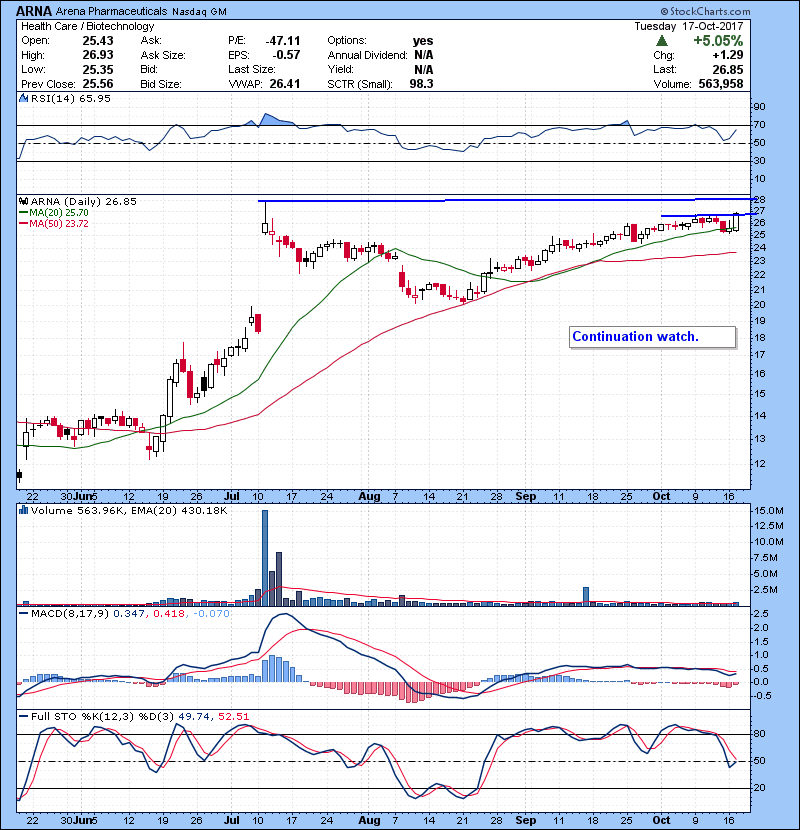Click the "Continuation watch." annotation box
The height and width of the screenshot is (830, 800).
pos(652,337)
